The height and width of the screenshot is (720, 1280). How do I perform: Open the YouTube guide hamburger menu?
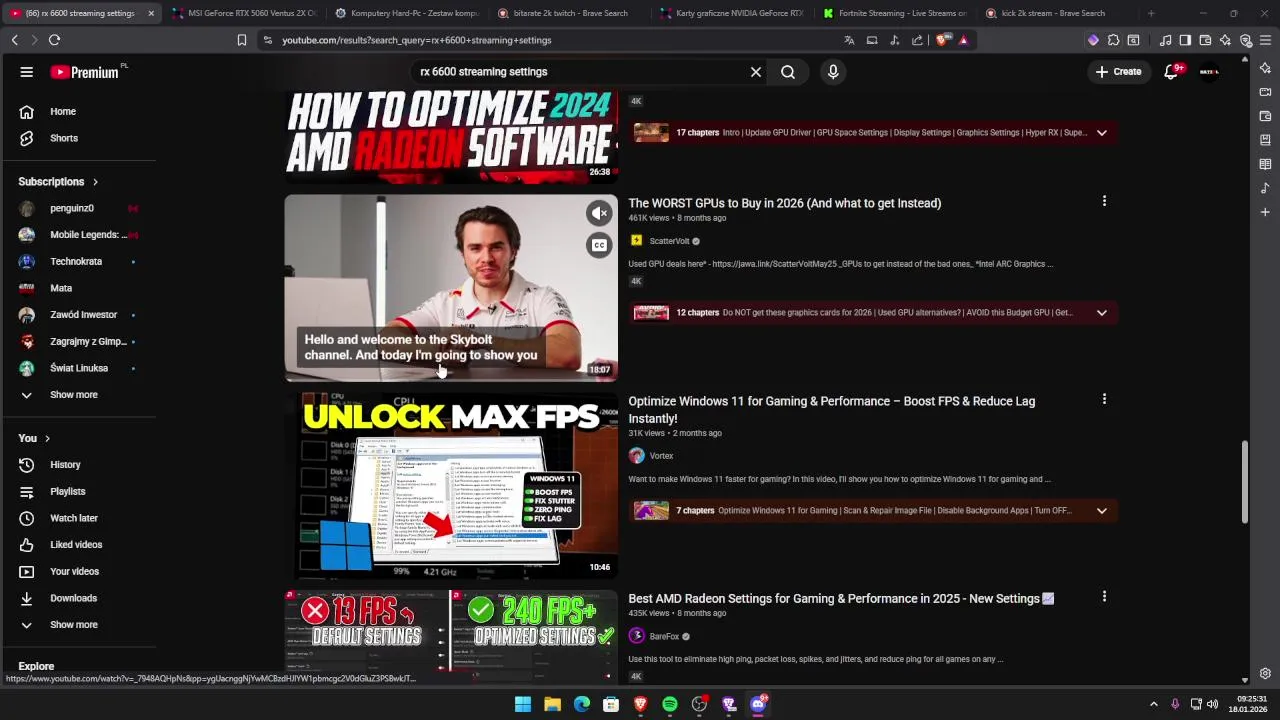click(27, 72)
